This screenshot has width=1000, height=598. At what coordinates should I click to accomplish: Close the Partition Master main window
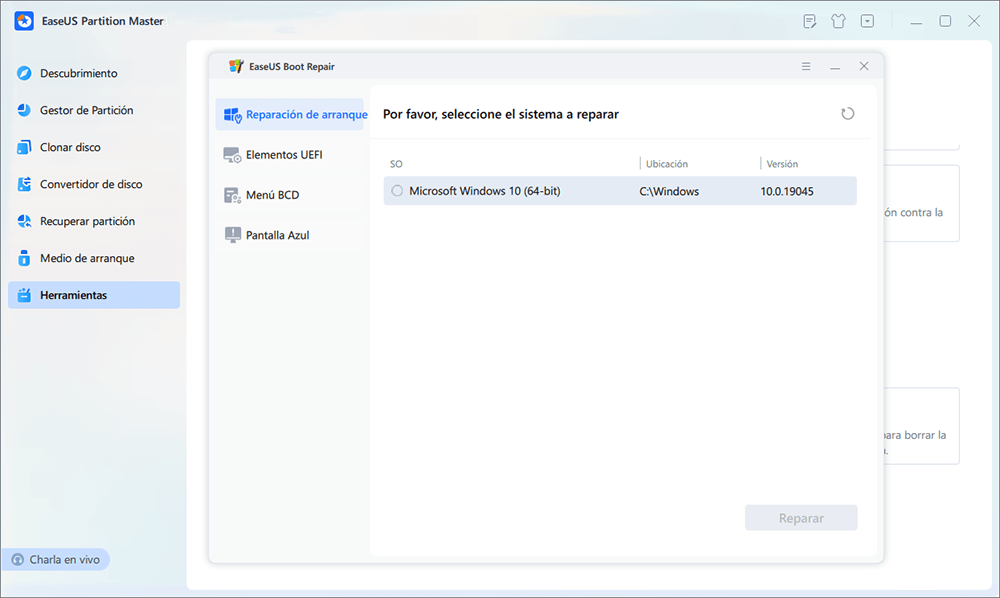(974, 21)
